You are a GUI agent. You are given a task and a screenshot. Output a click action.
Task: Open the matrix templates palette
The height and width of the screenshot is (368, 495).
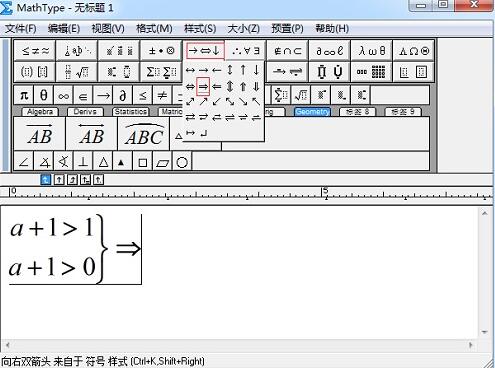(372, 72)
